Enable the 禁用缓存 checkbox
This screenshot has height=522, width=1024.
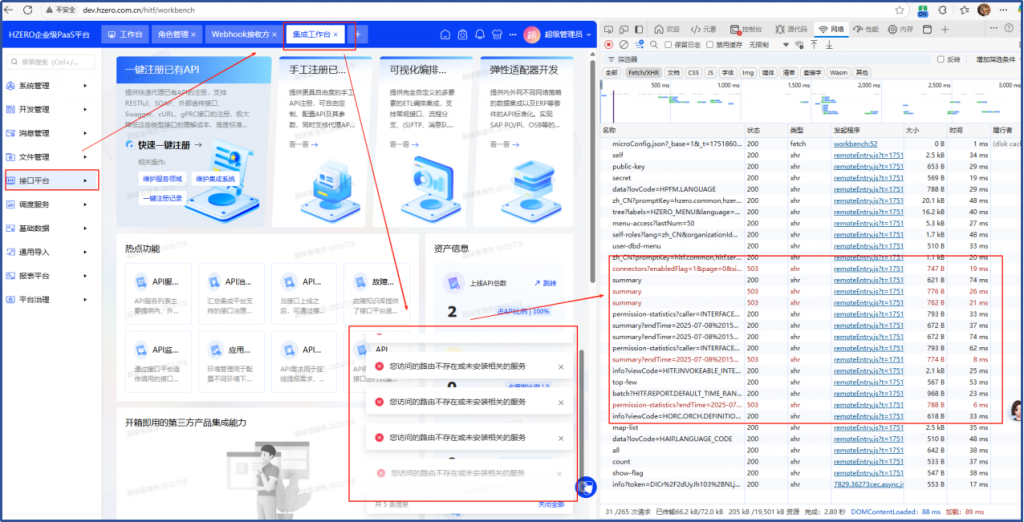(x=710, y=45)
